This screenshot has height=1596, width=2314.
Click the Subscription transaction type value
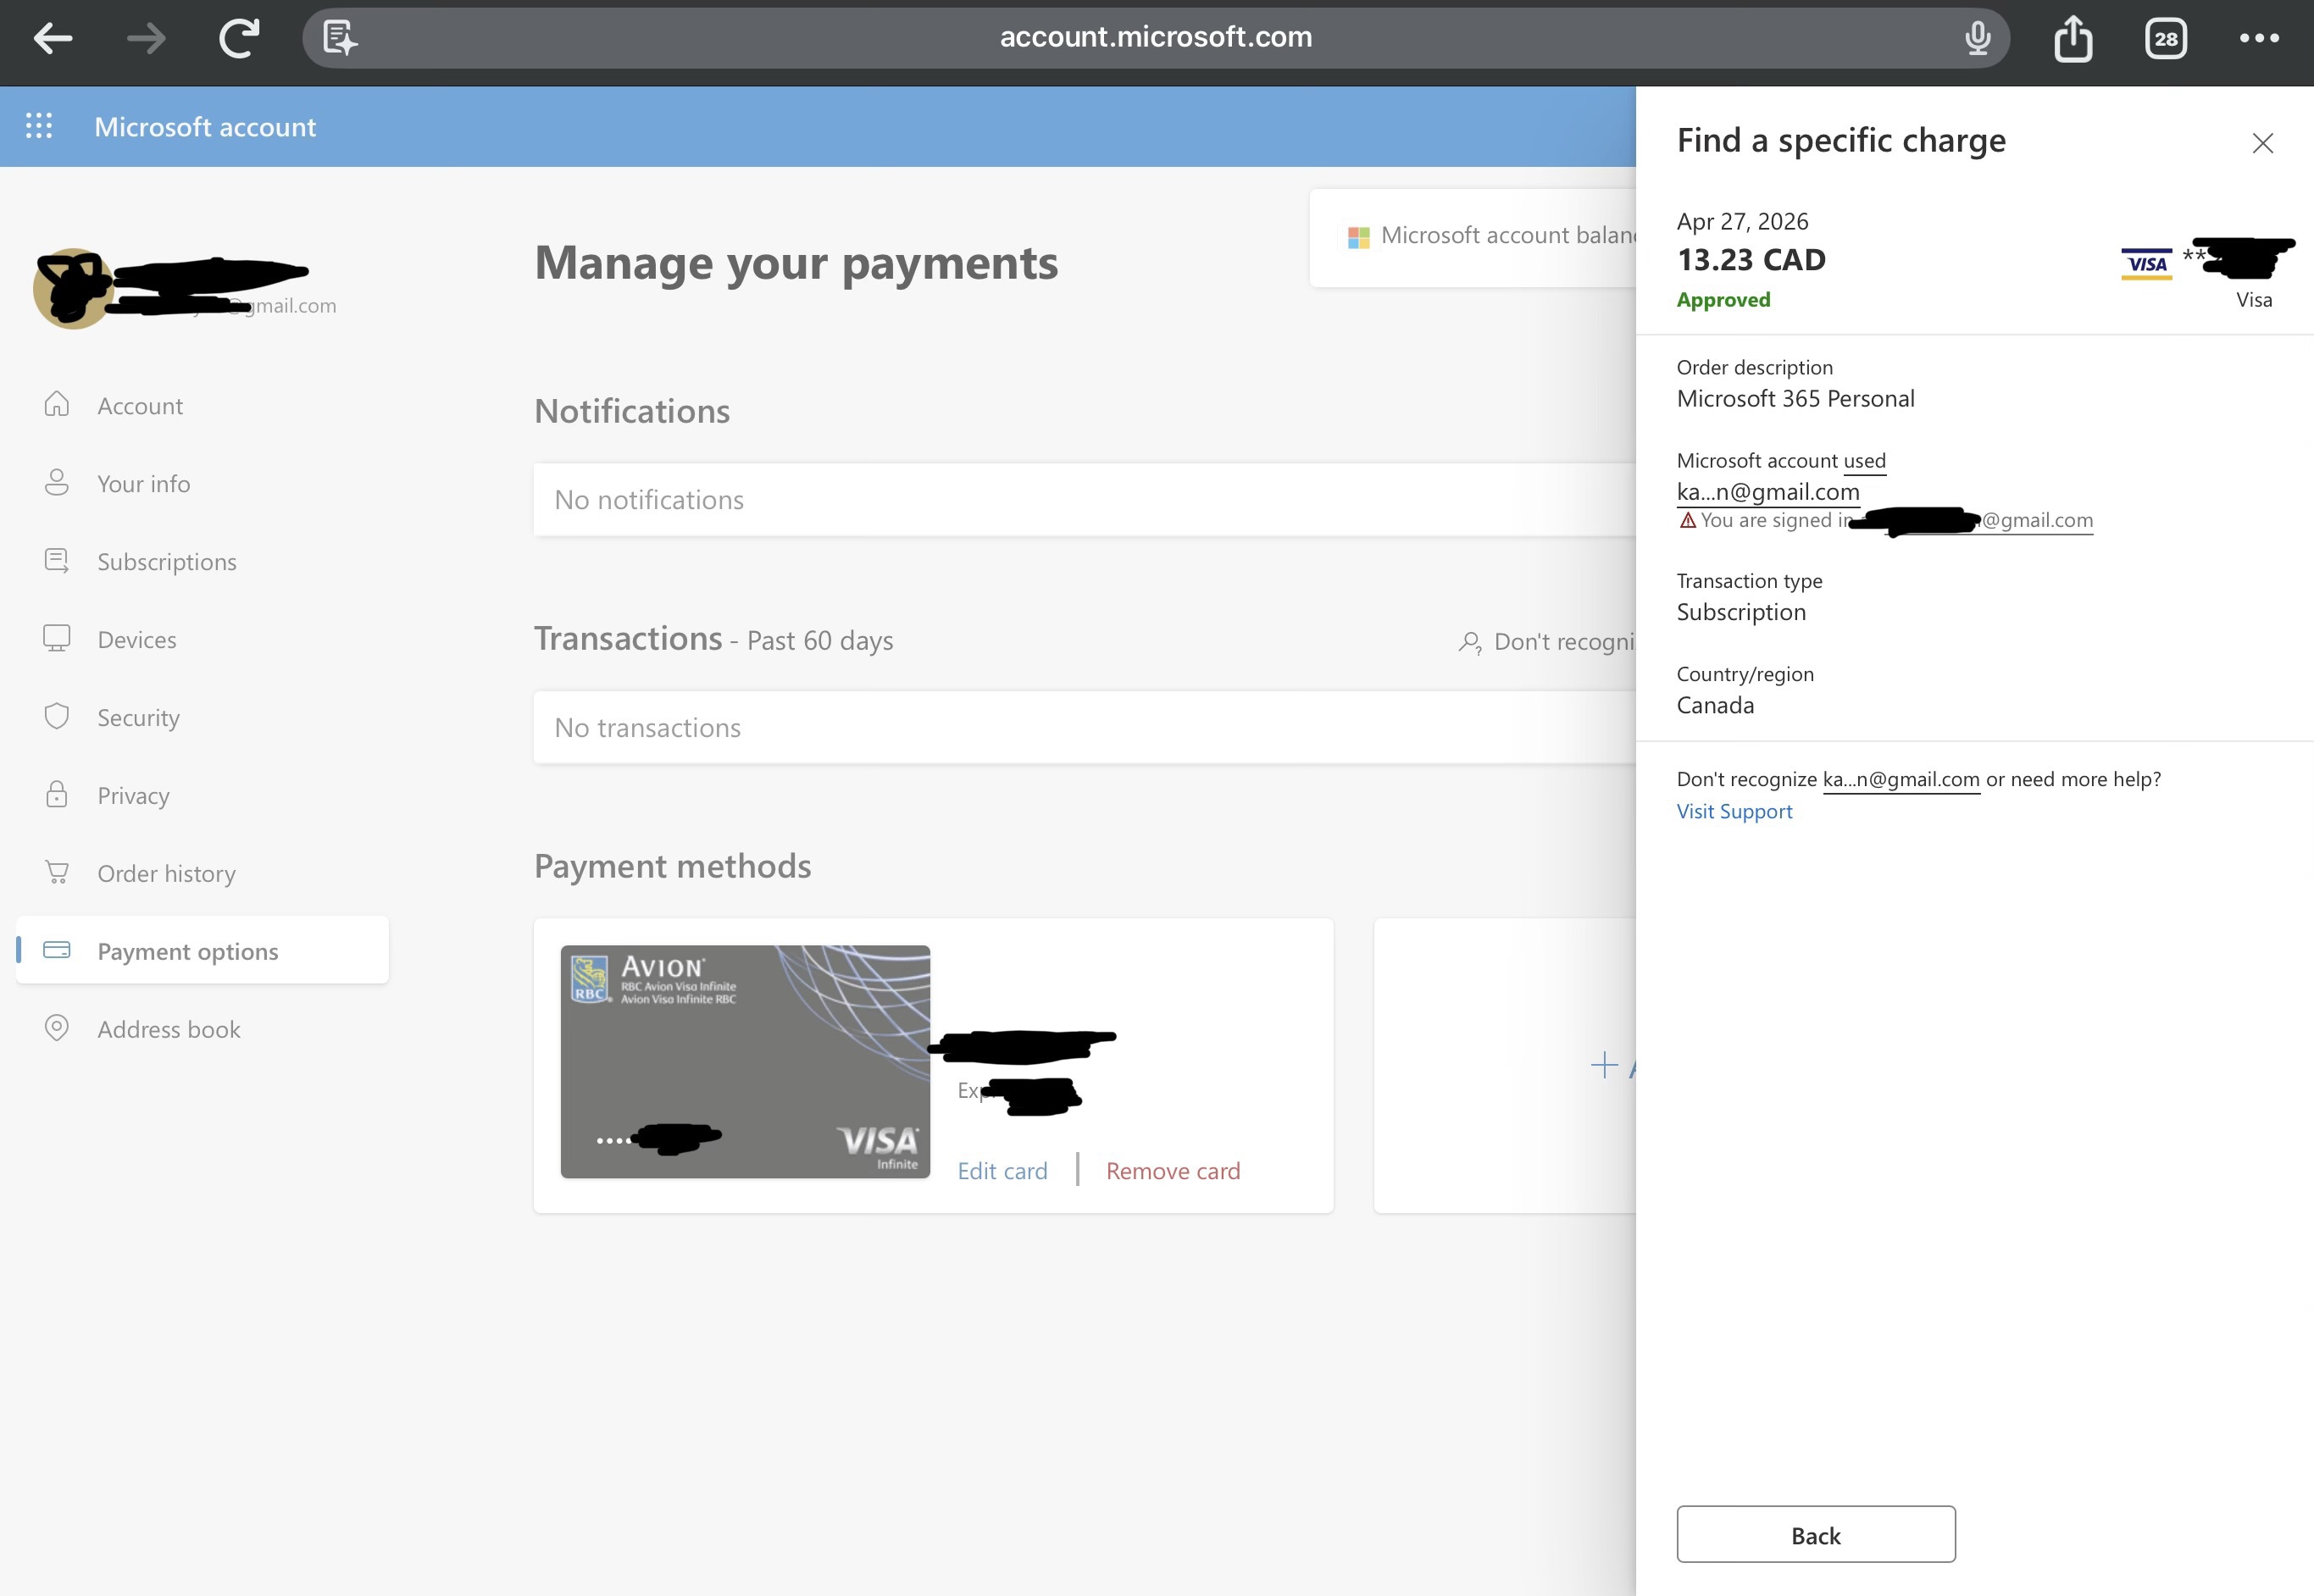coord(1742,612)
